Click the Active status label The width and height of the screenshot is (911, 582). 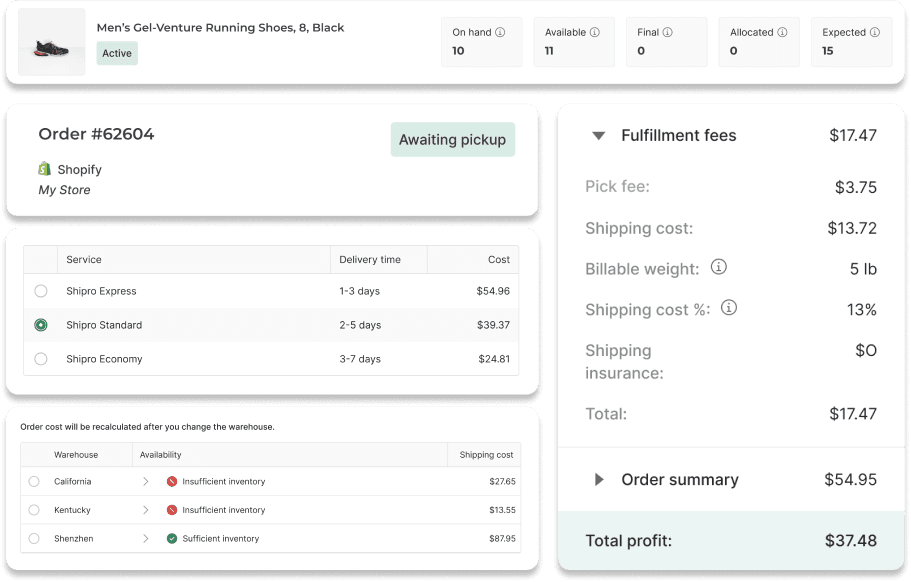[x=117, y=53]
